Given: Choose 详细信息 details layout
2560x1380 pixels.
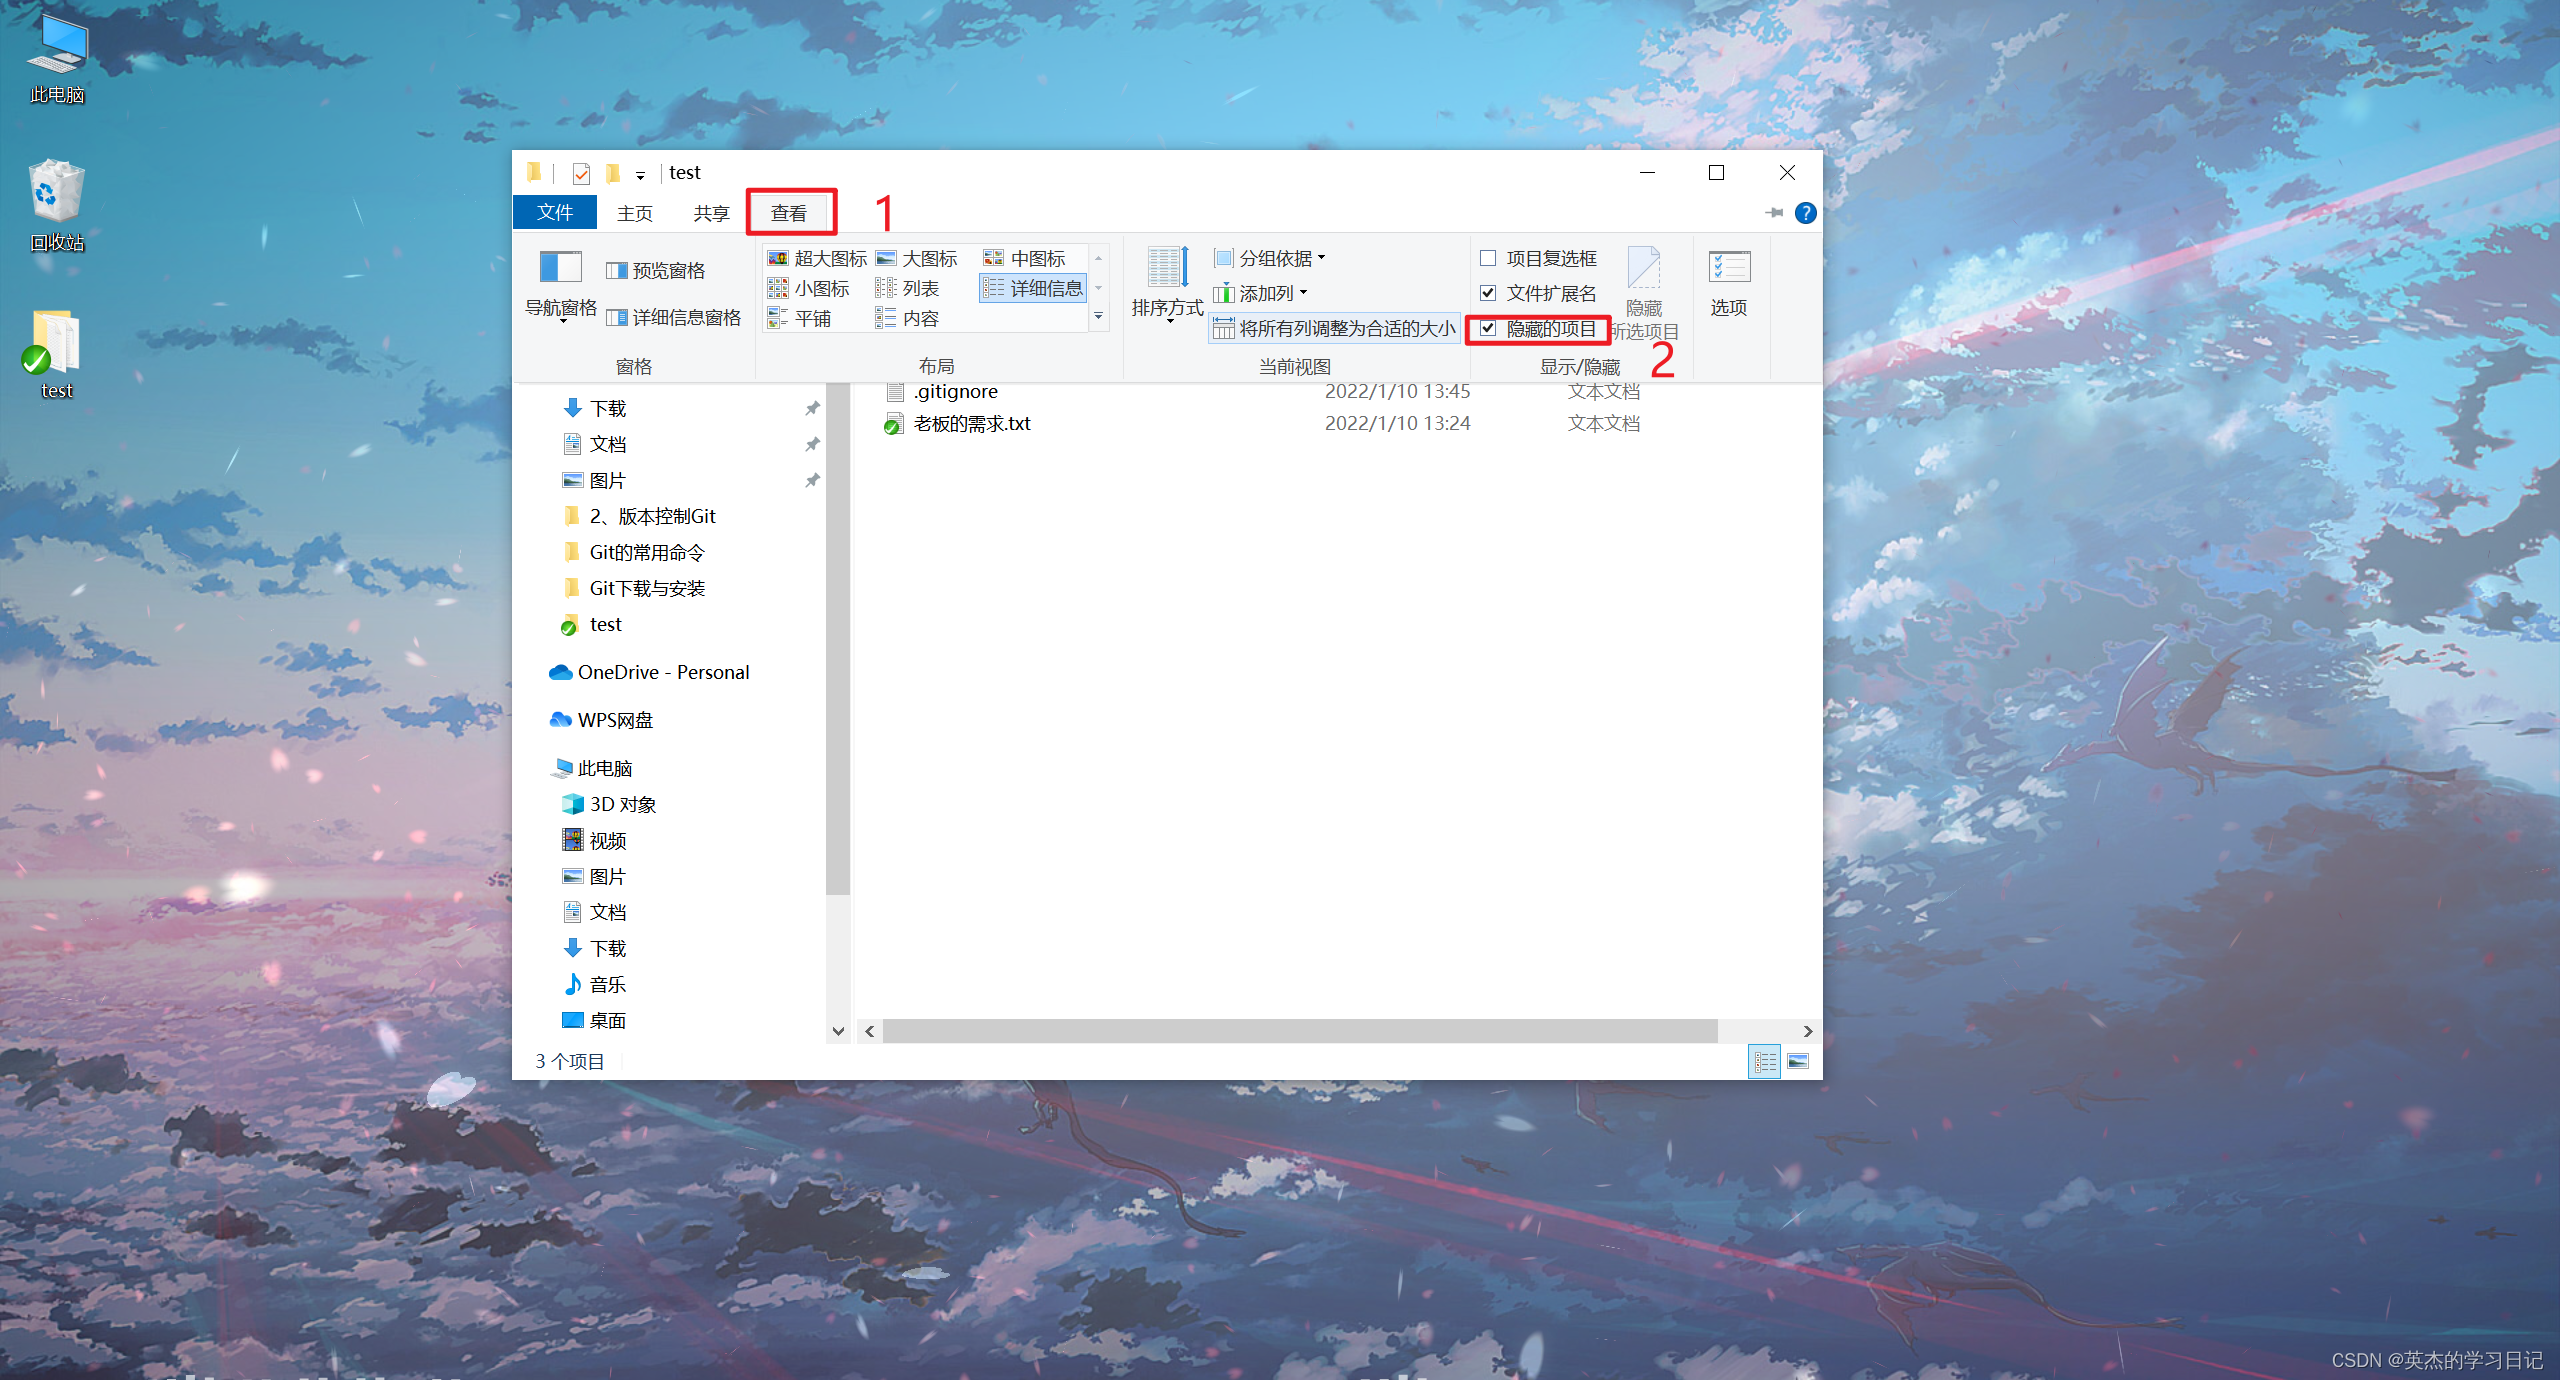Looking at the screenshot, I should tap(1033, 289).
